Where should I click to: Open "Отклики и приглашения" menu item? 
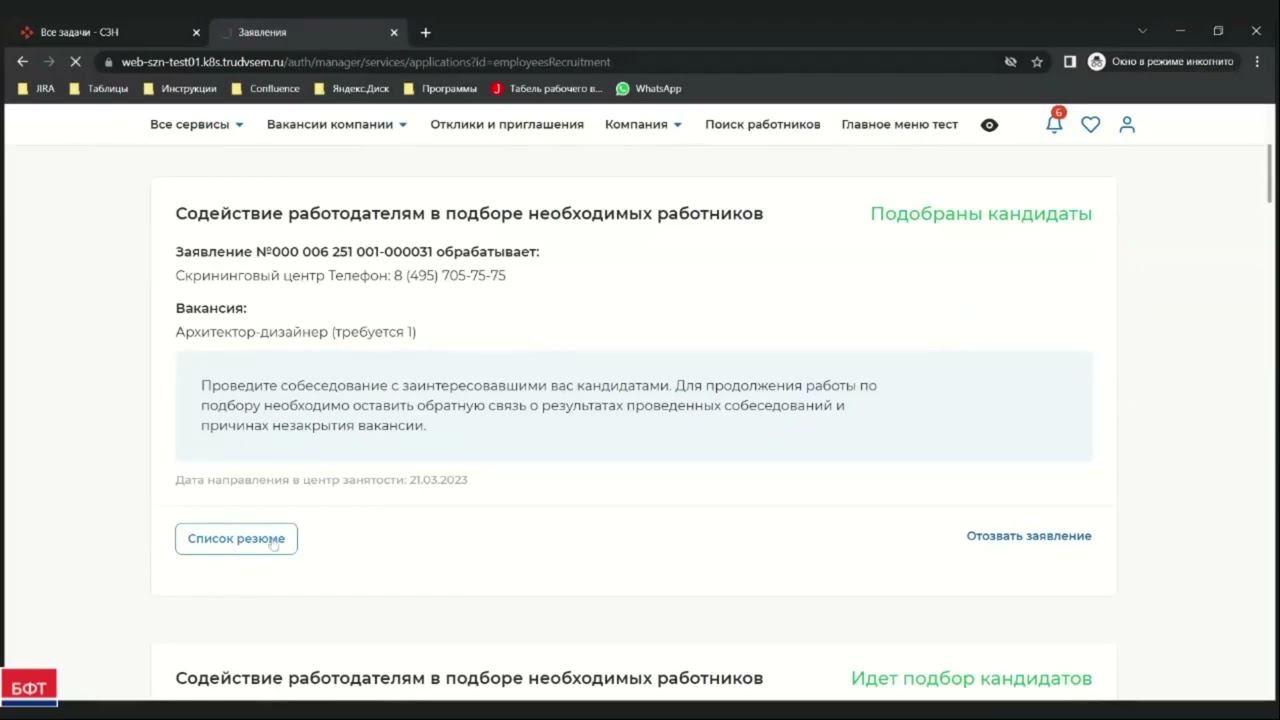click(507, 125)
